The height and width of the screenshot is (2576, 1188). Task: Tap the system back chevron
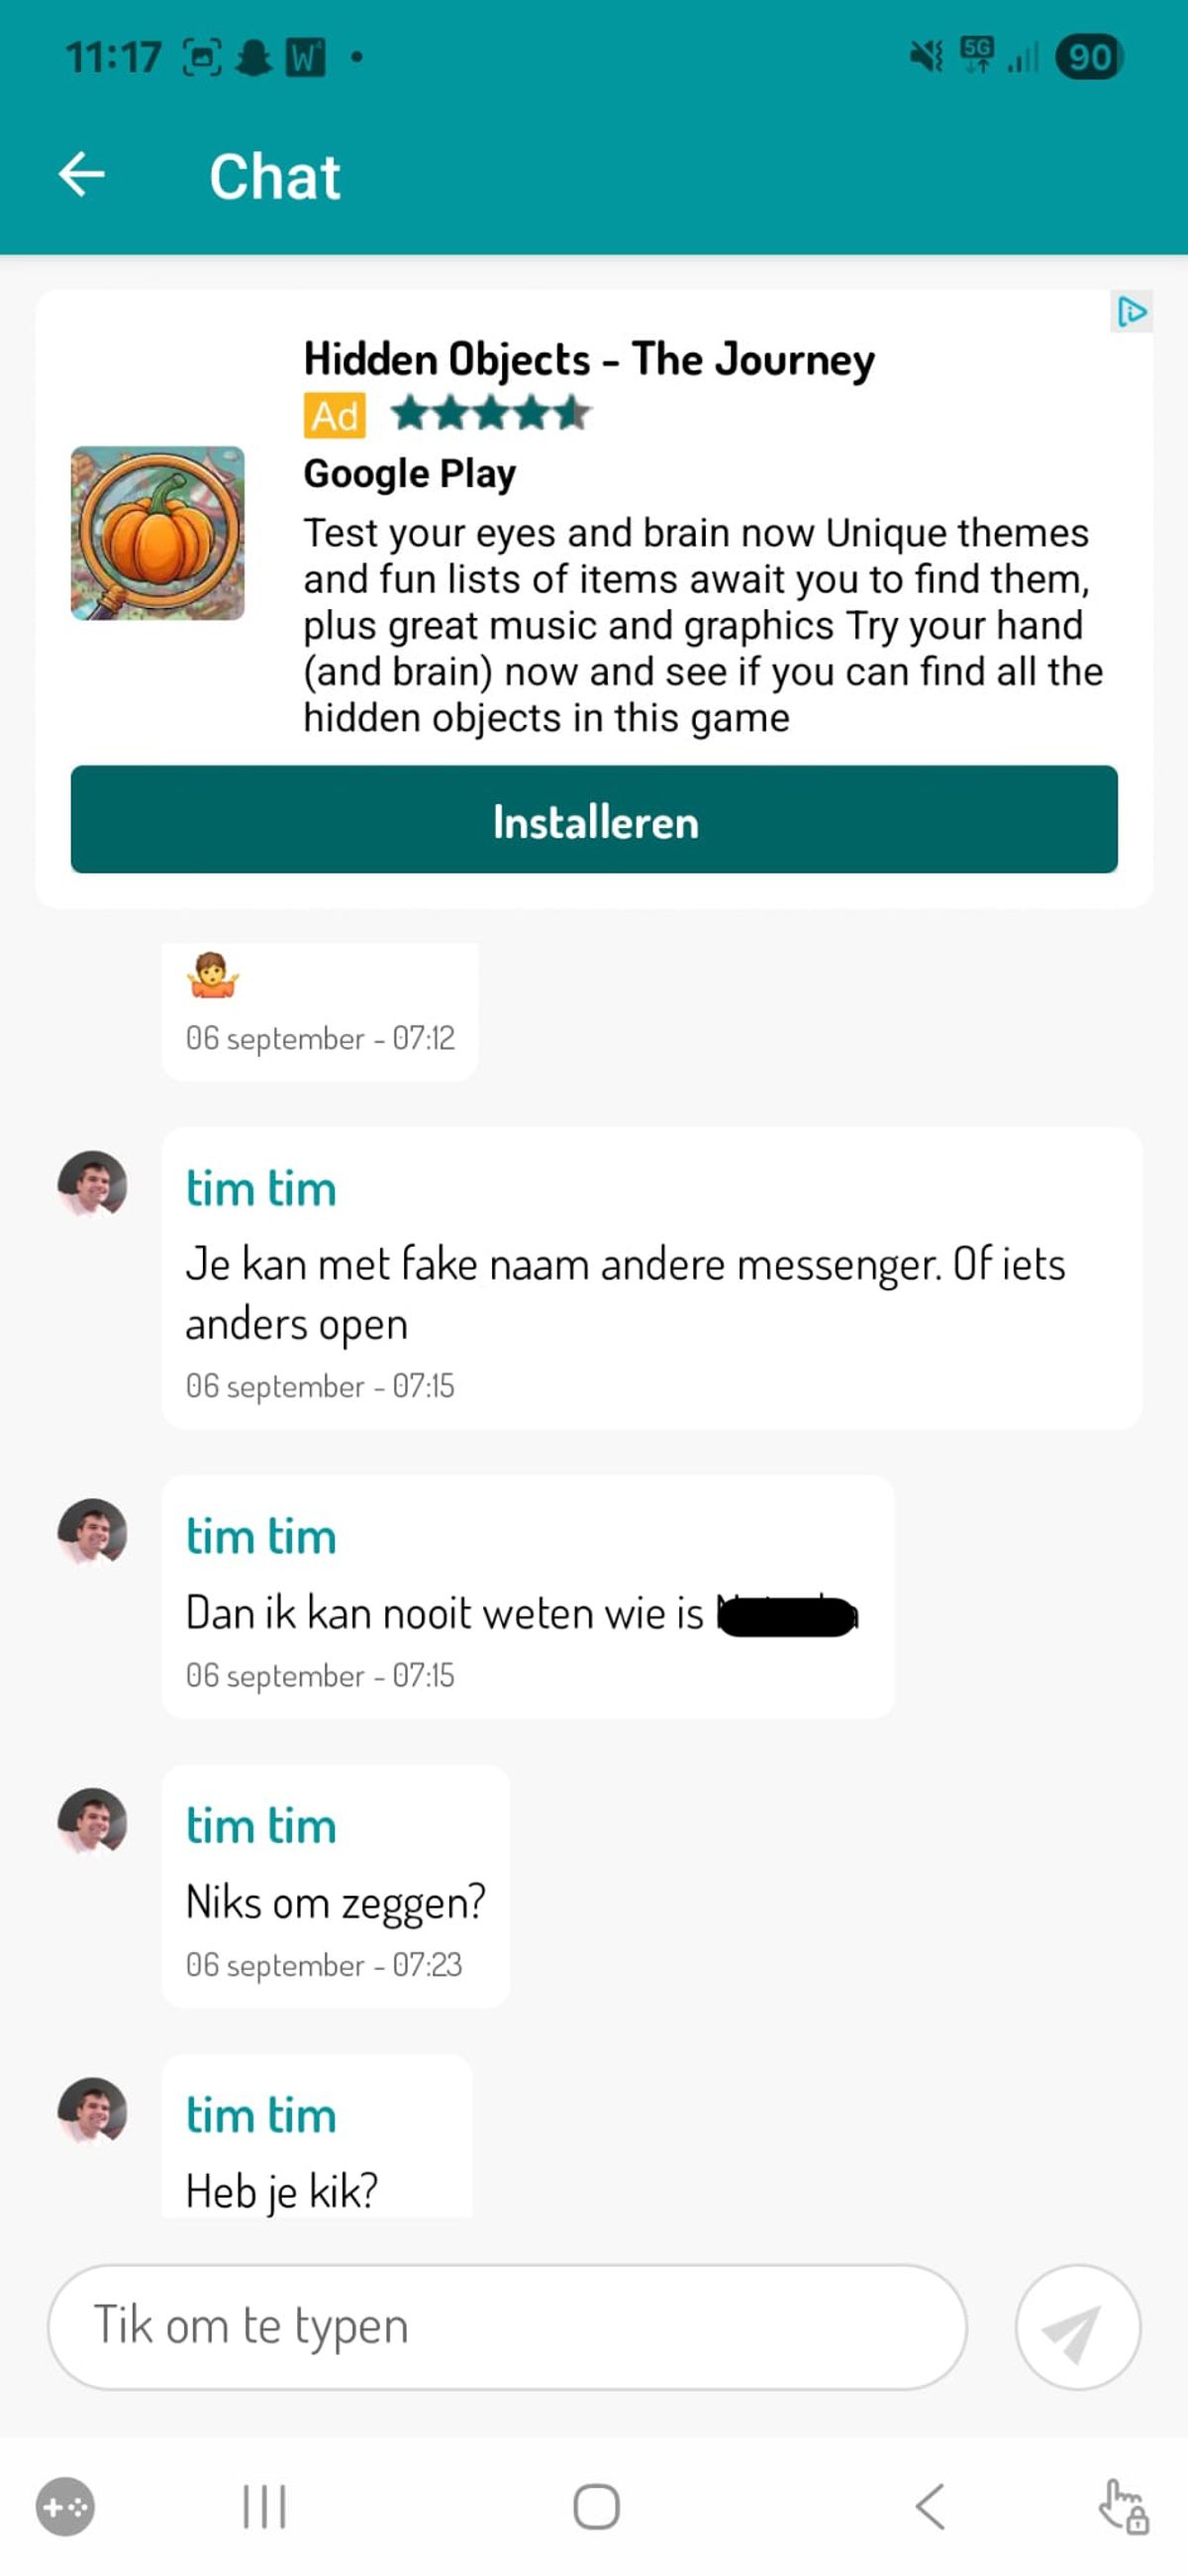click(930, 2507)
